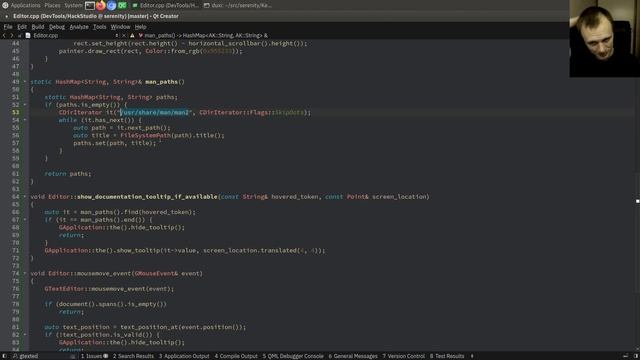
Task: Open the Debug menu
Action: pyautogui.click(x=57, y=27)
